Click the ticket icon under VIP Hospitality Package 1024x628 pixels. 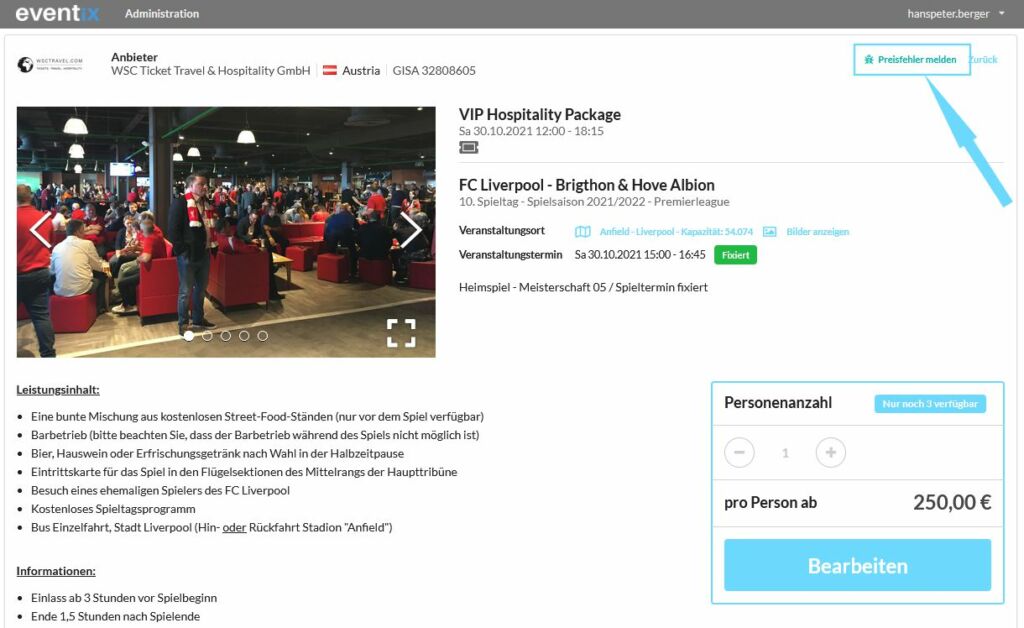(x=468, y=148)
